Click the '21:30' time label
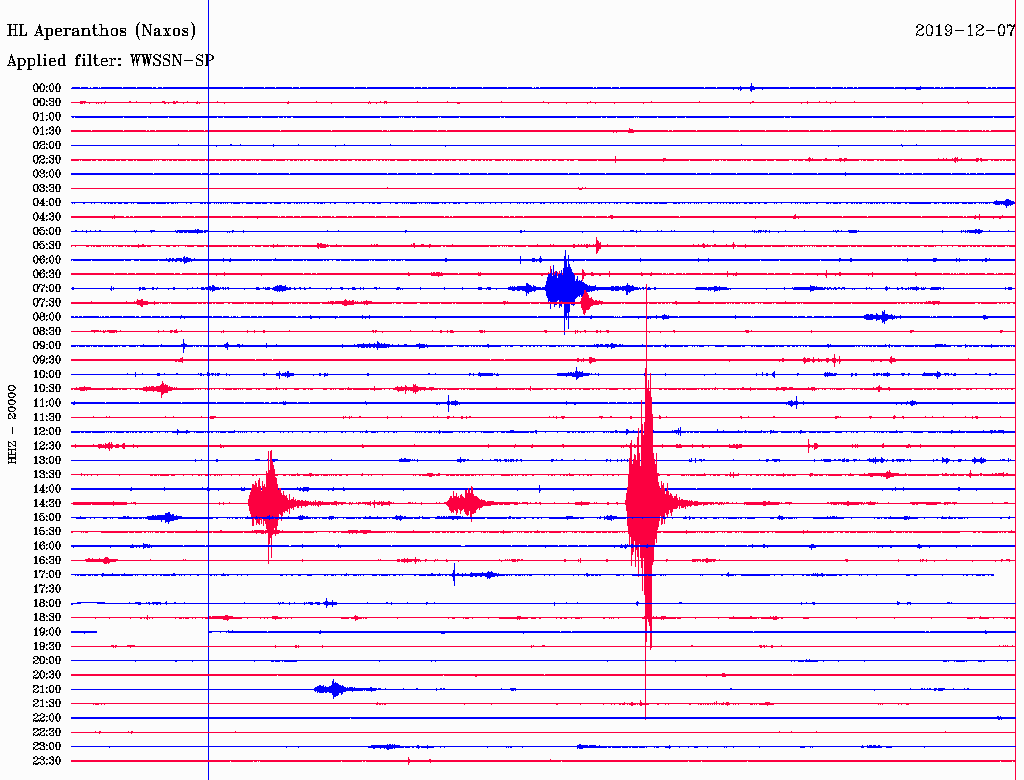The image size is (1024, 780). click(47, 704)
